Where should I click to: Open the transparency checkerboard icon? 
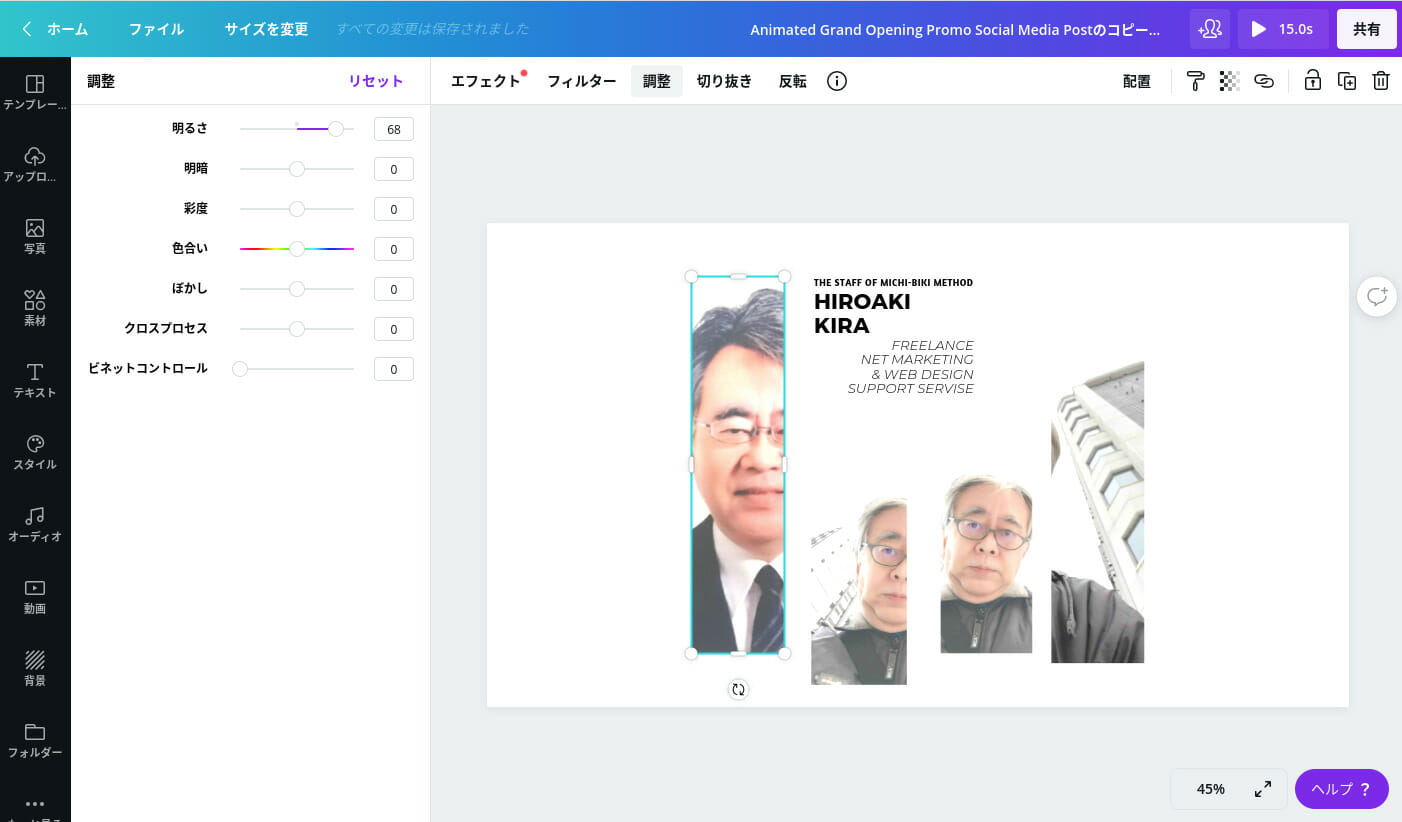pyautogui.click(x=1229, y=81)
